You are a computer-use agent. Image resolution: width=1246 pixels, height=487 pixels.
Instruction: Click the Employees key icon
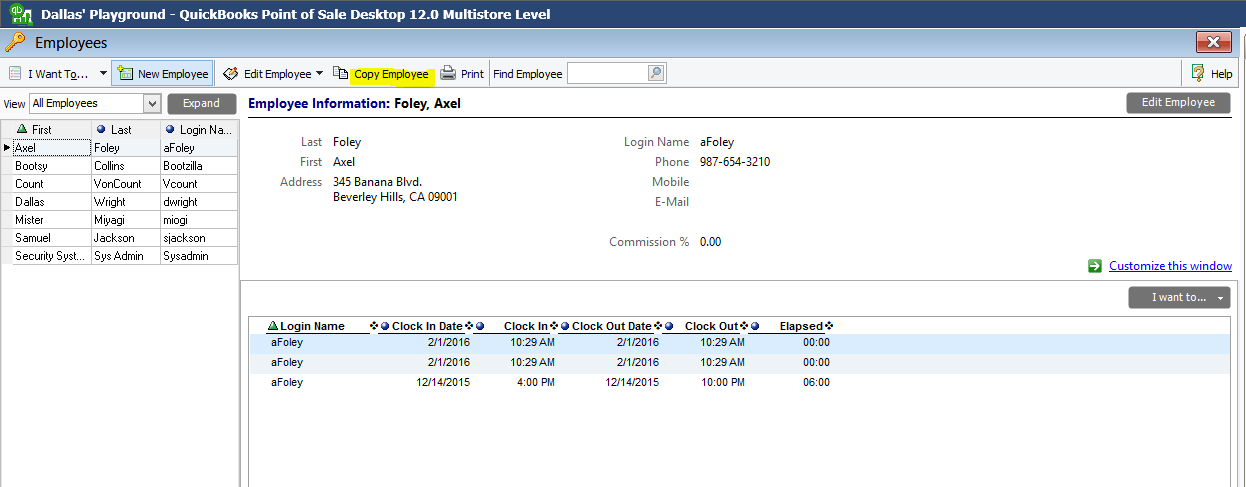[x=15, y=42]
